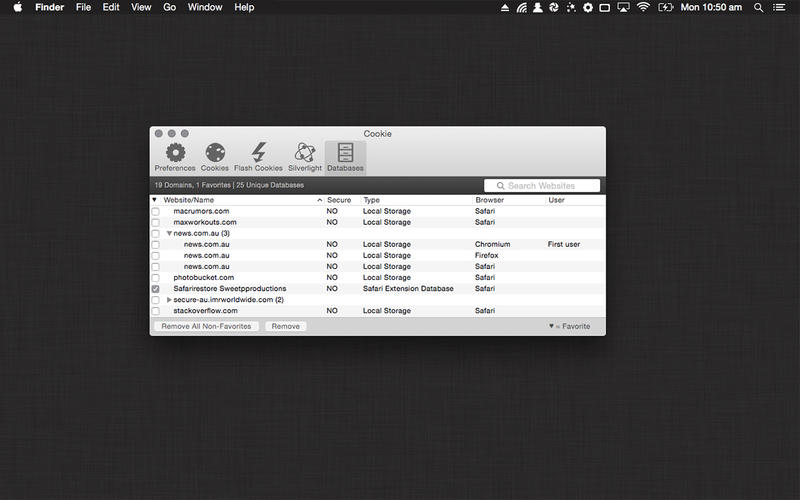Screen dimensions: 800x500
Task: Click the menu bar clock Mon 10:50 am
Action: 711,7
